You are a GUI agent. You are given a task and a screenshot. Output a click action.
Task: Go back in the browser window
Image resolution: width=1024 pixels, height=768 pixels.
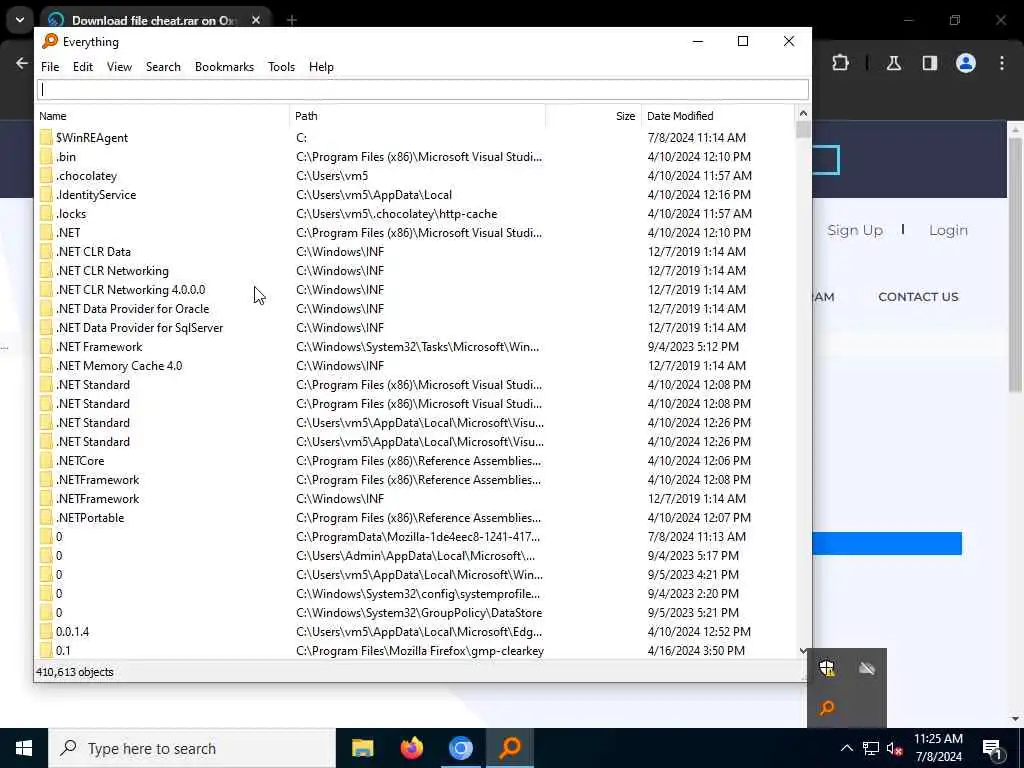(x=22, y=63)
